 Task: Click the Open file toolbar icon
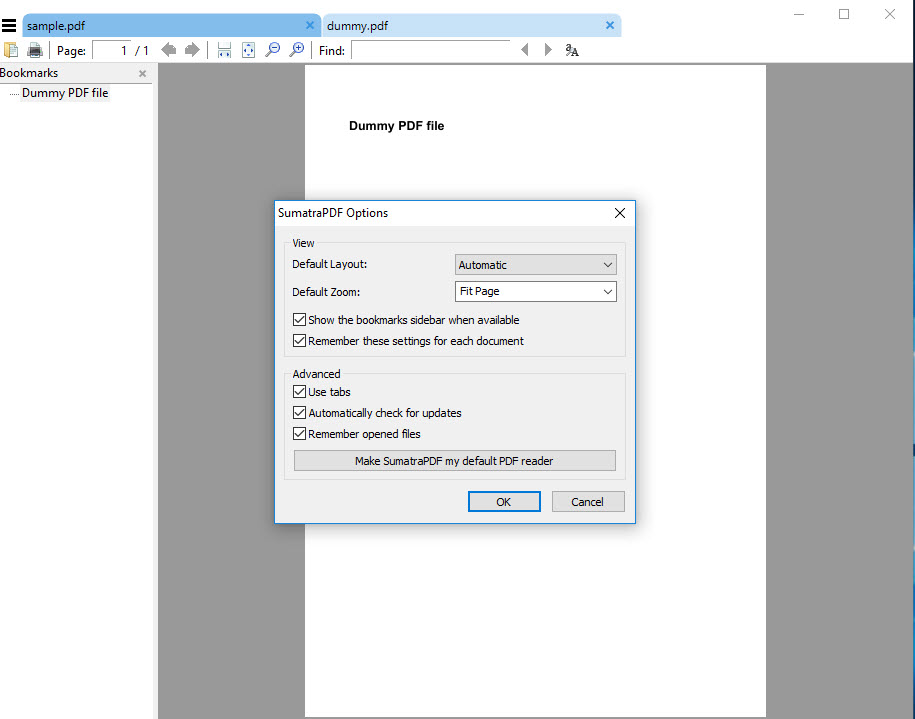11,50
